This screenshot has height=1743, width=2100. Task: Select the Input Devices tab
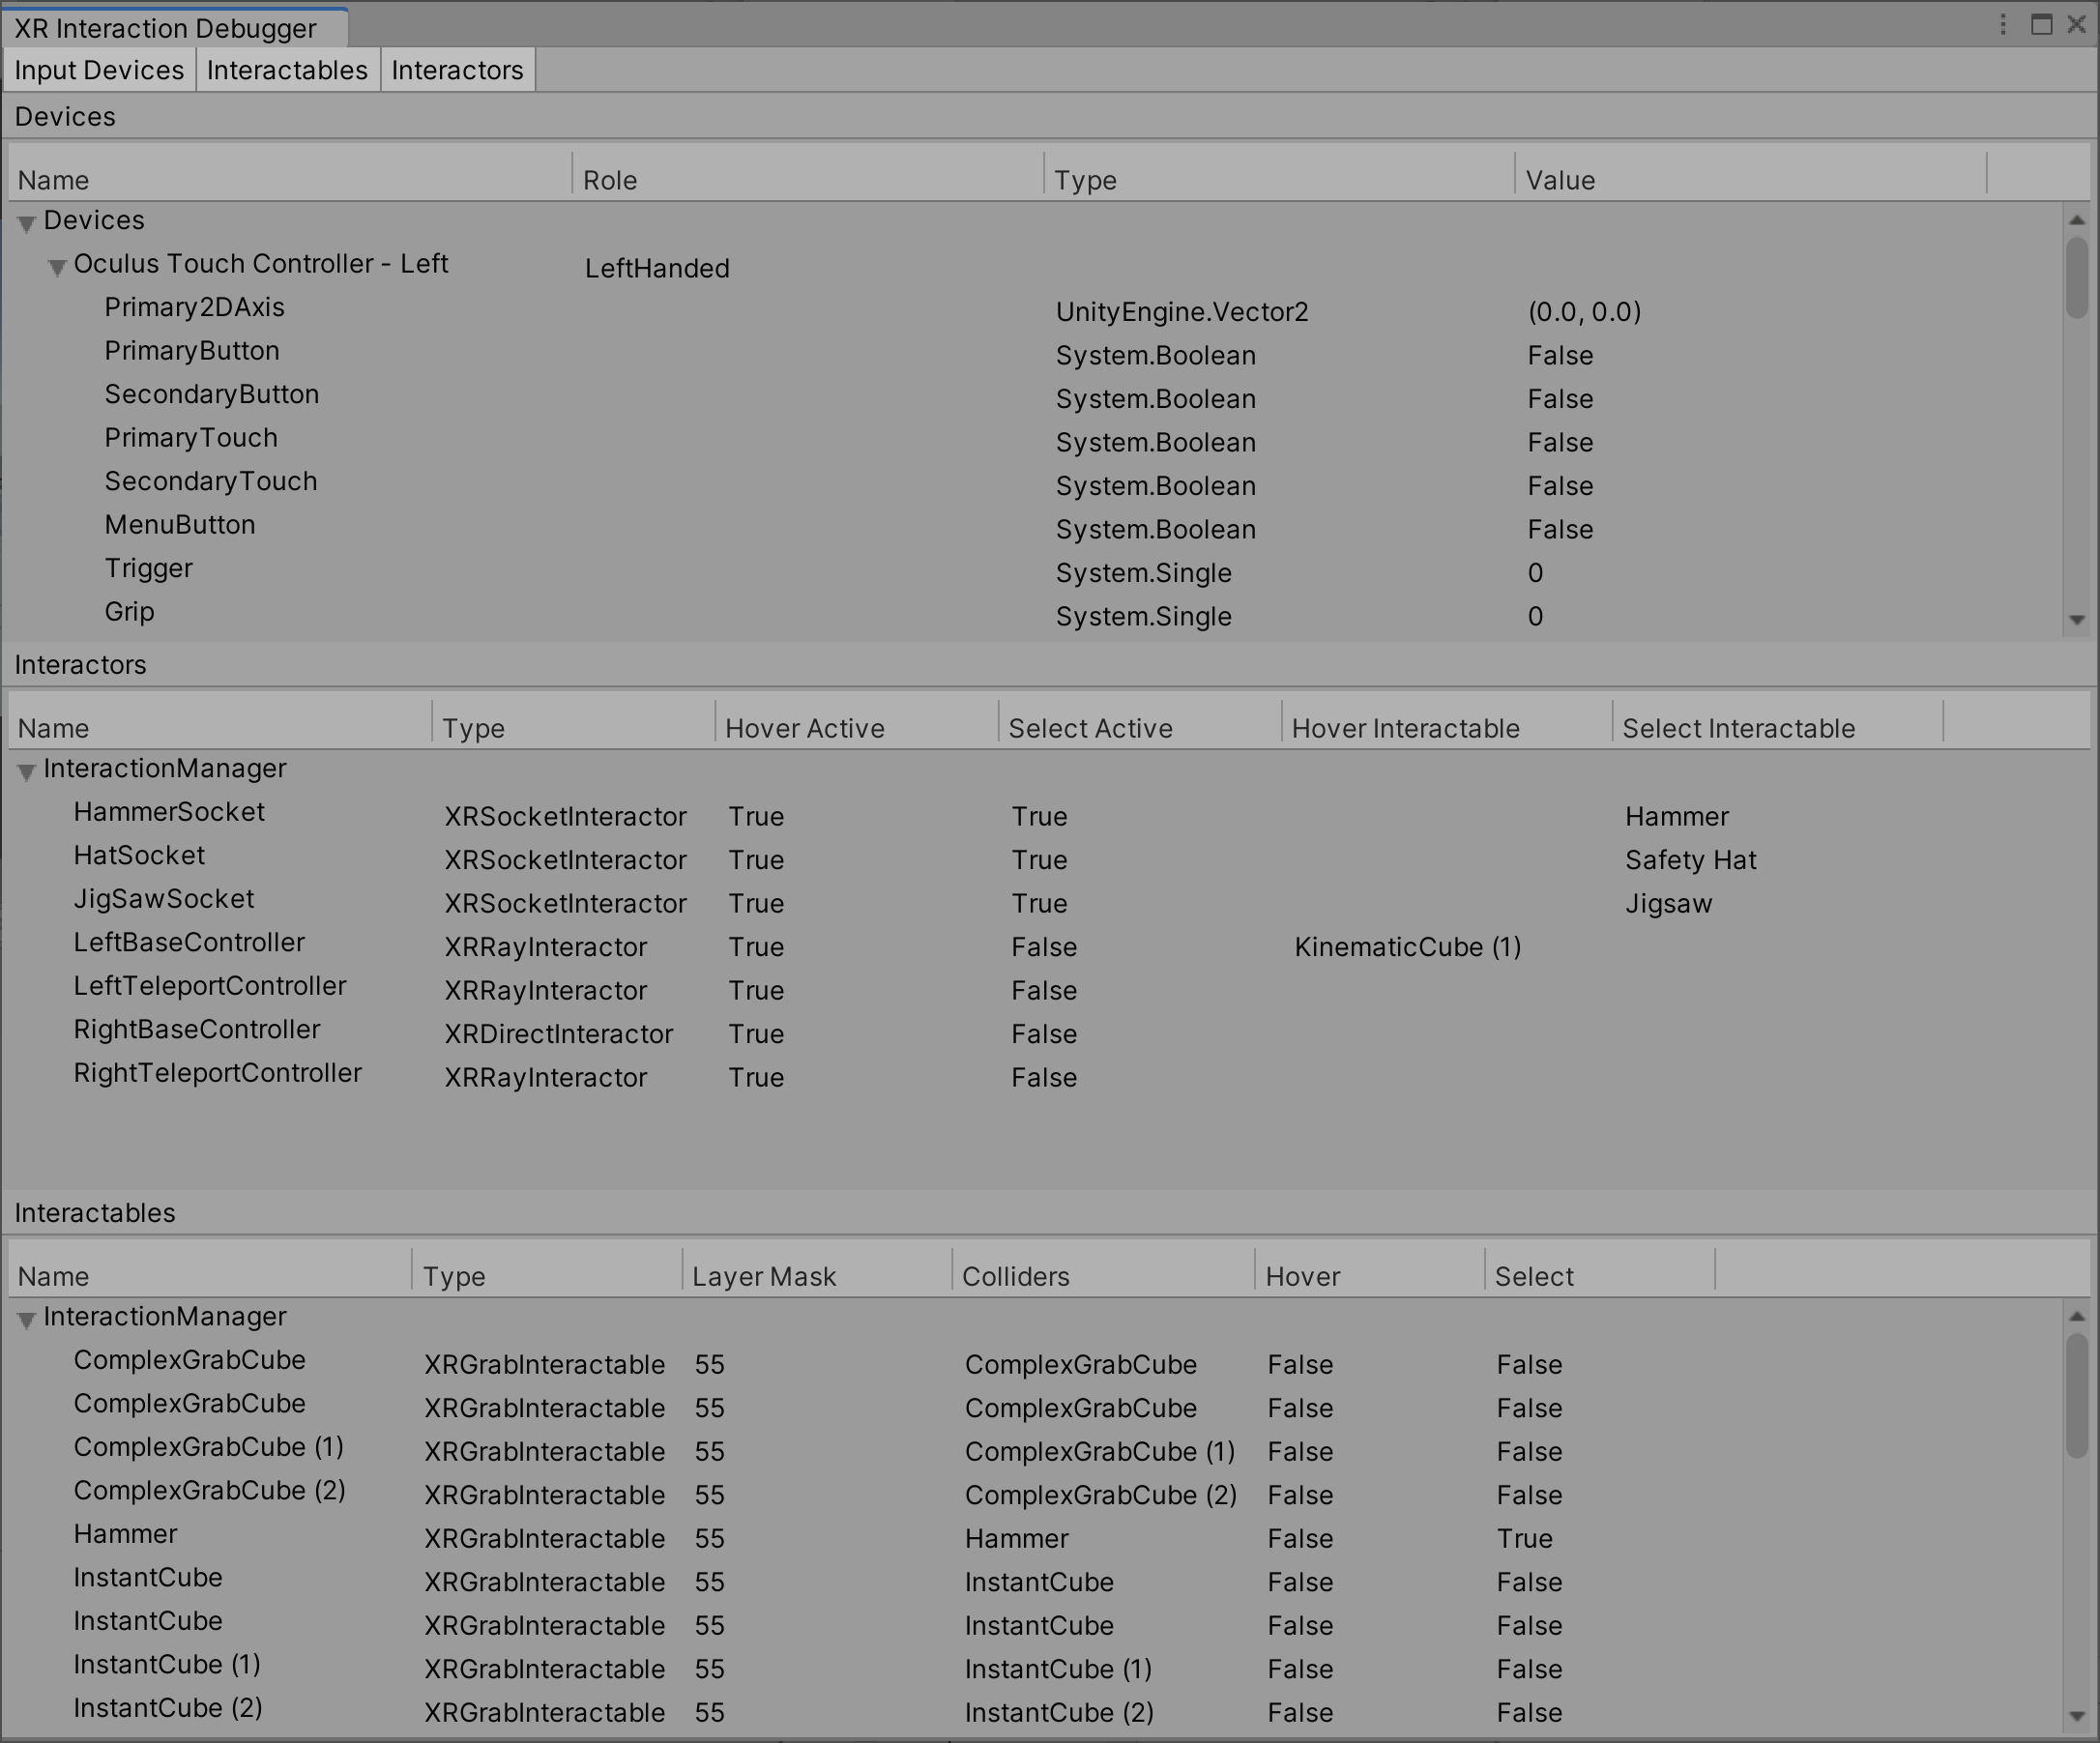pos(98,69)
